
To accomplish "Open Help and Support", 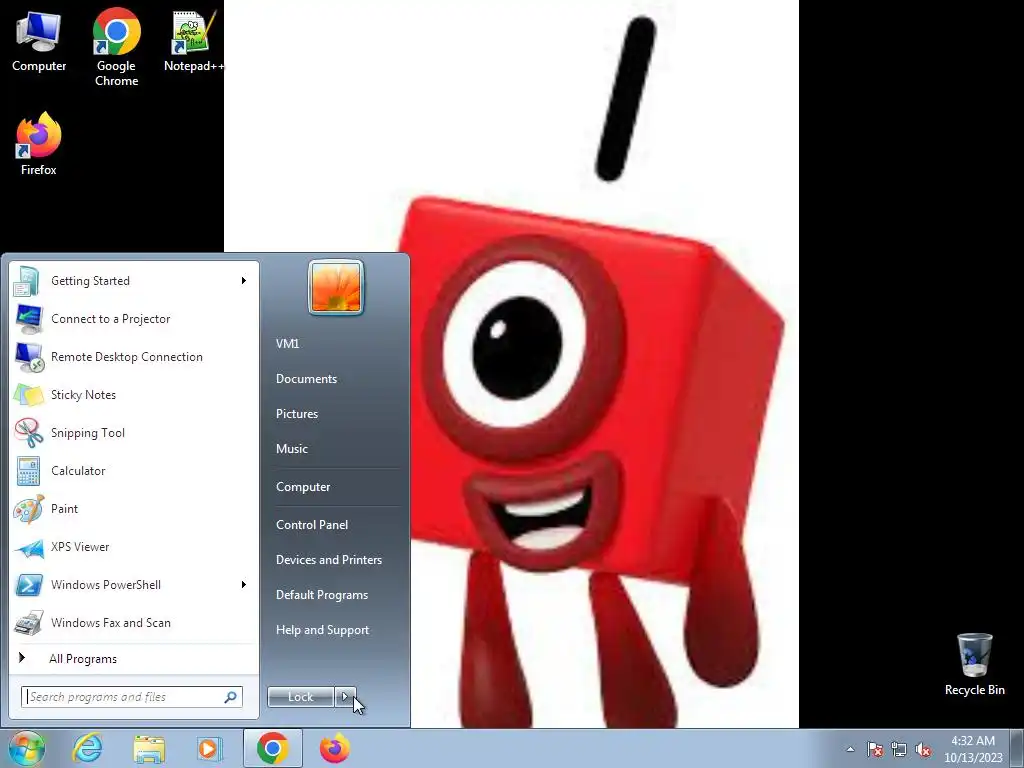I will [323, 630].
